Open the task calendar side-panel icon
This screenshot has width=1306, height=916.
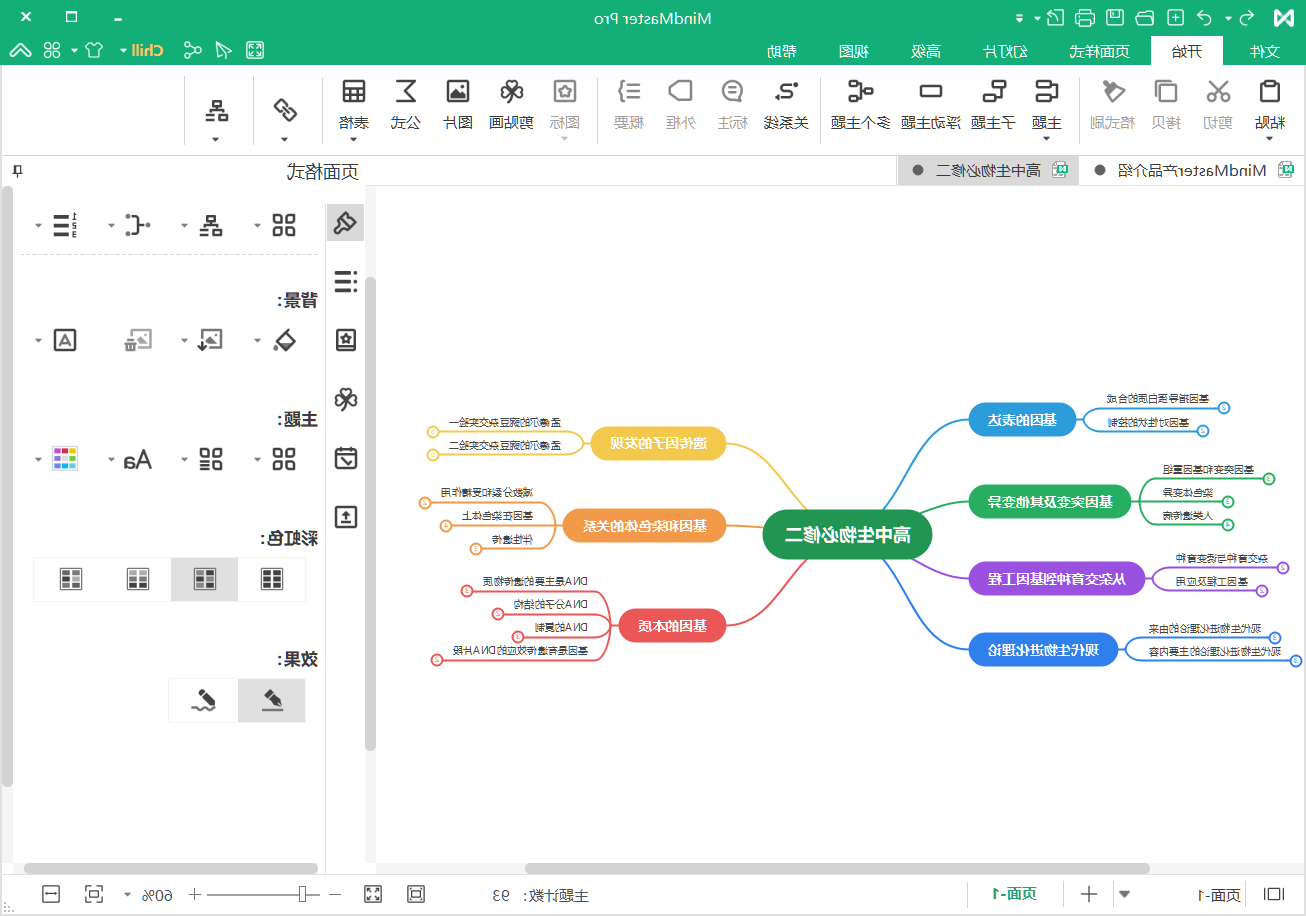(x=346, y=458)
